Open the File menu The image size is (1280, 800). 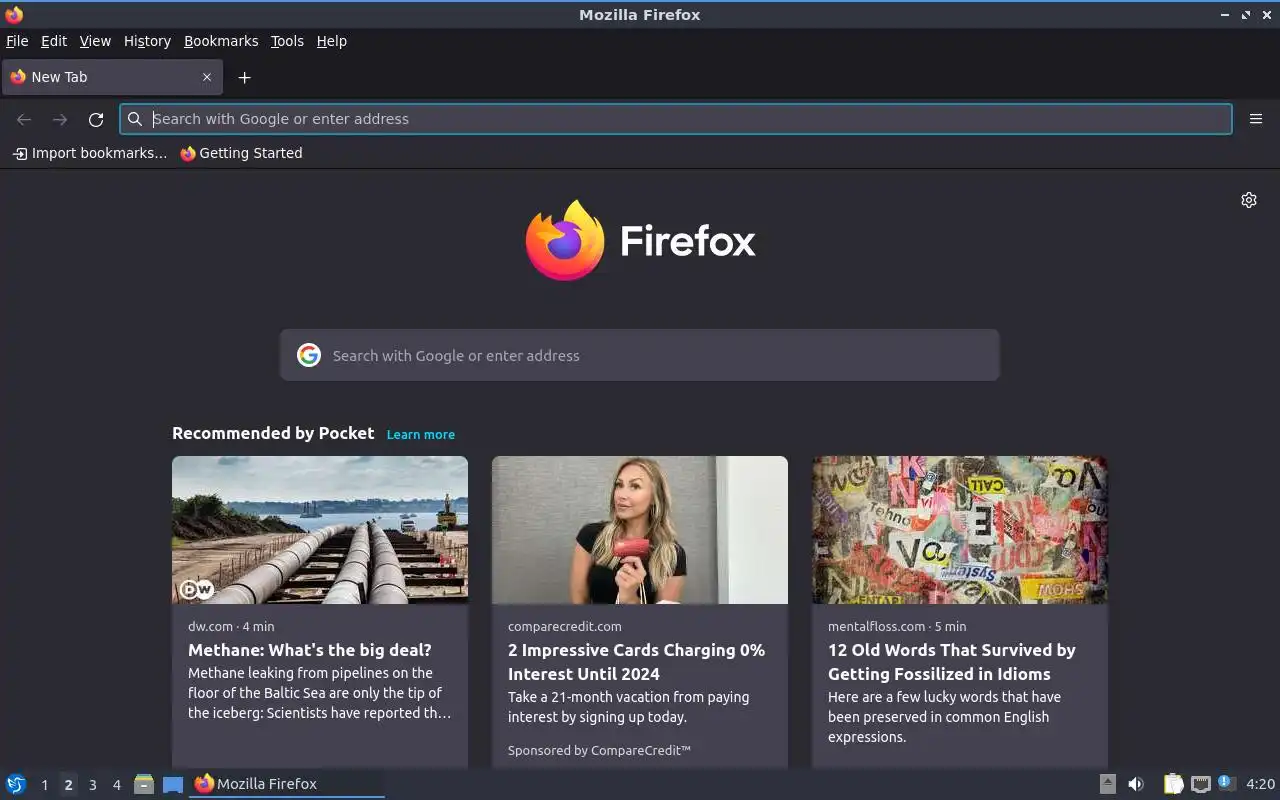(x=17, y=41)
